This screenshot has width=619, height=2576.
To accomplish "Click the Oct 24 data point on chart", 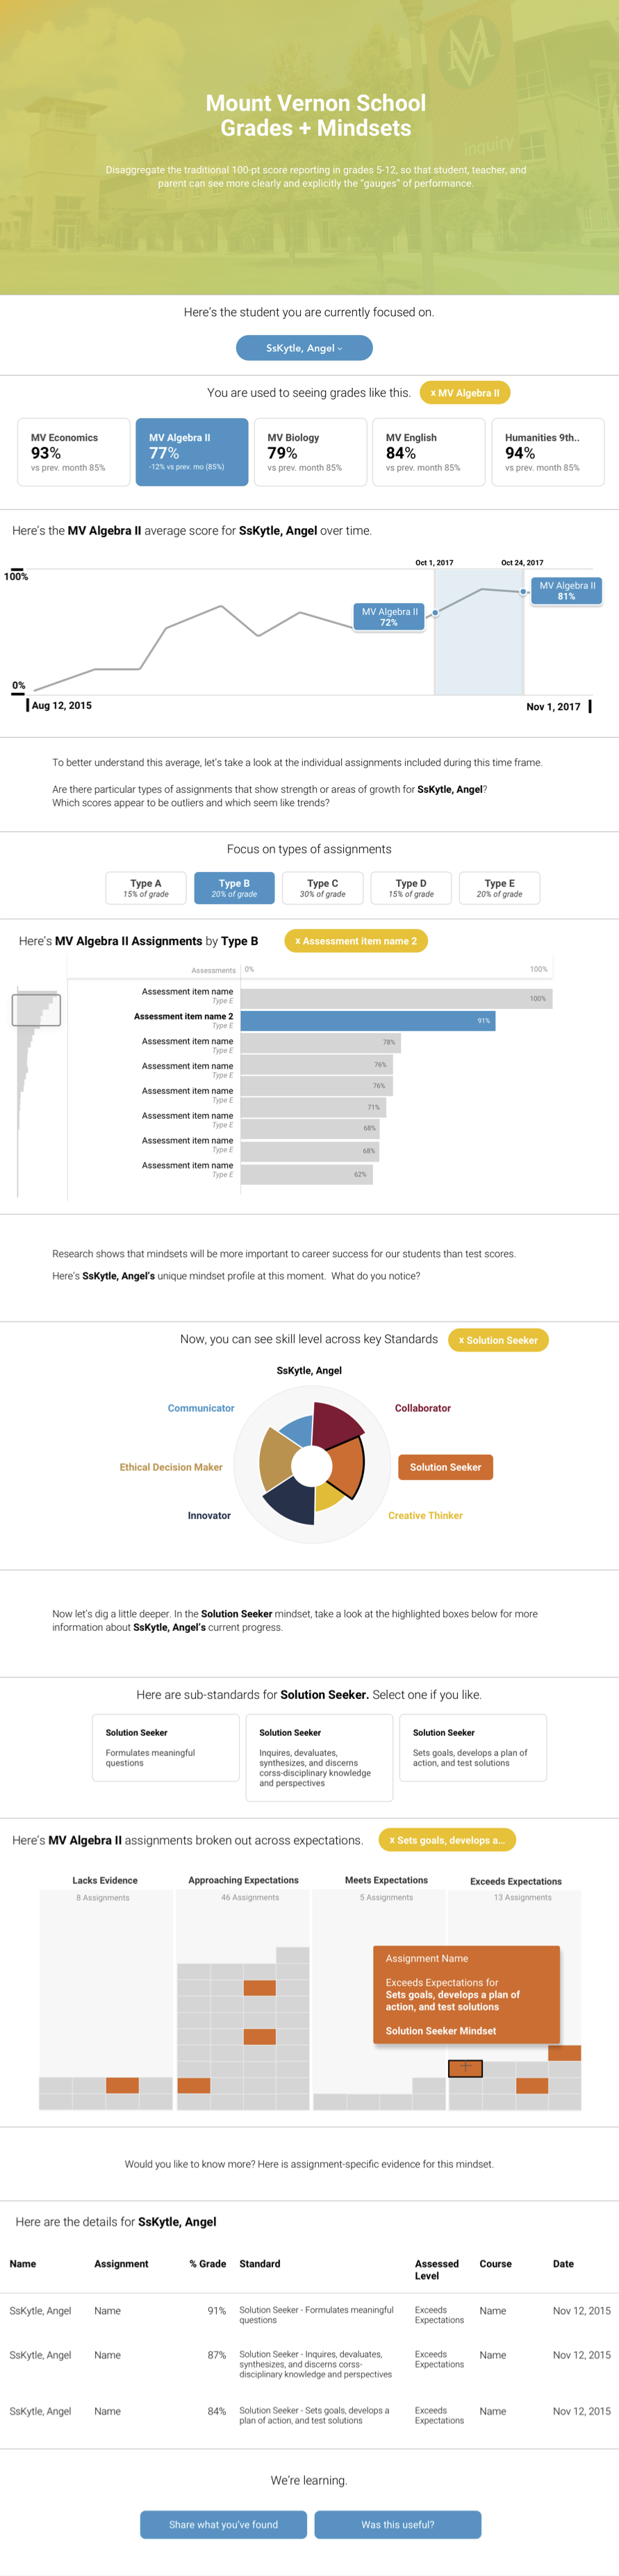I will coord(523,592).
